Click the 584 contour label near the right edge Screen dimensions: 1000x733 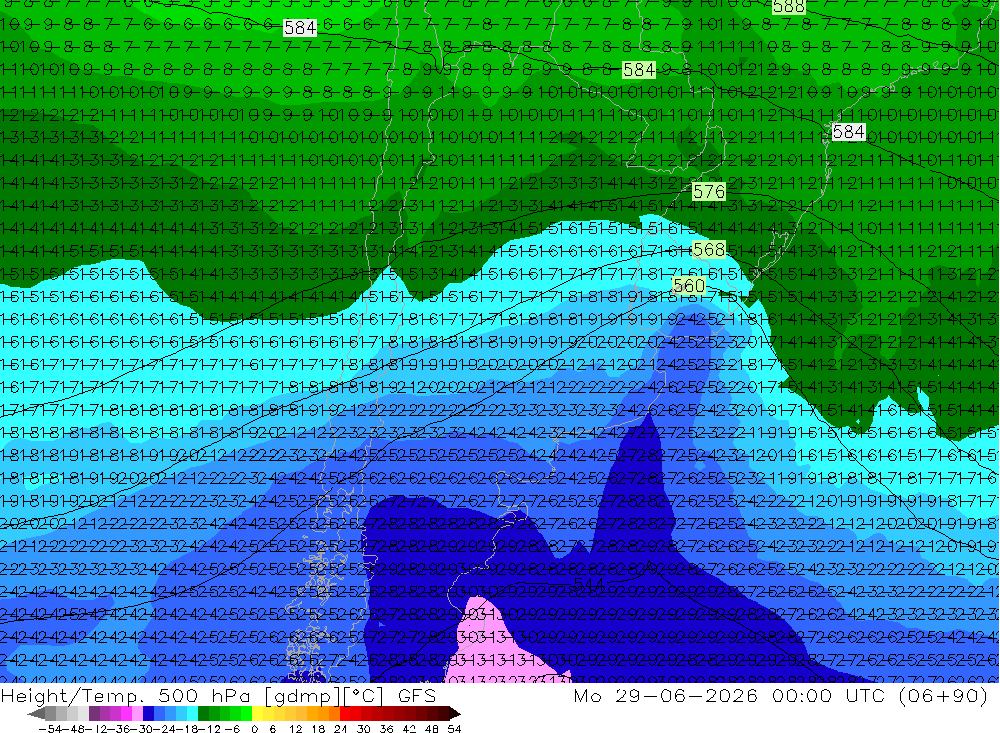pos(849,132)
